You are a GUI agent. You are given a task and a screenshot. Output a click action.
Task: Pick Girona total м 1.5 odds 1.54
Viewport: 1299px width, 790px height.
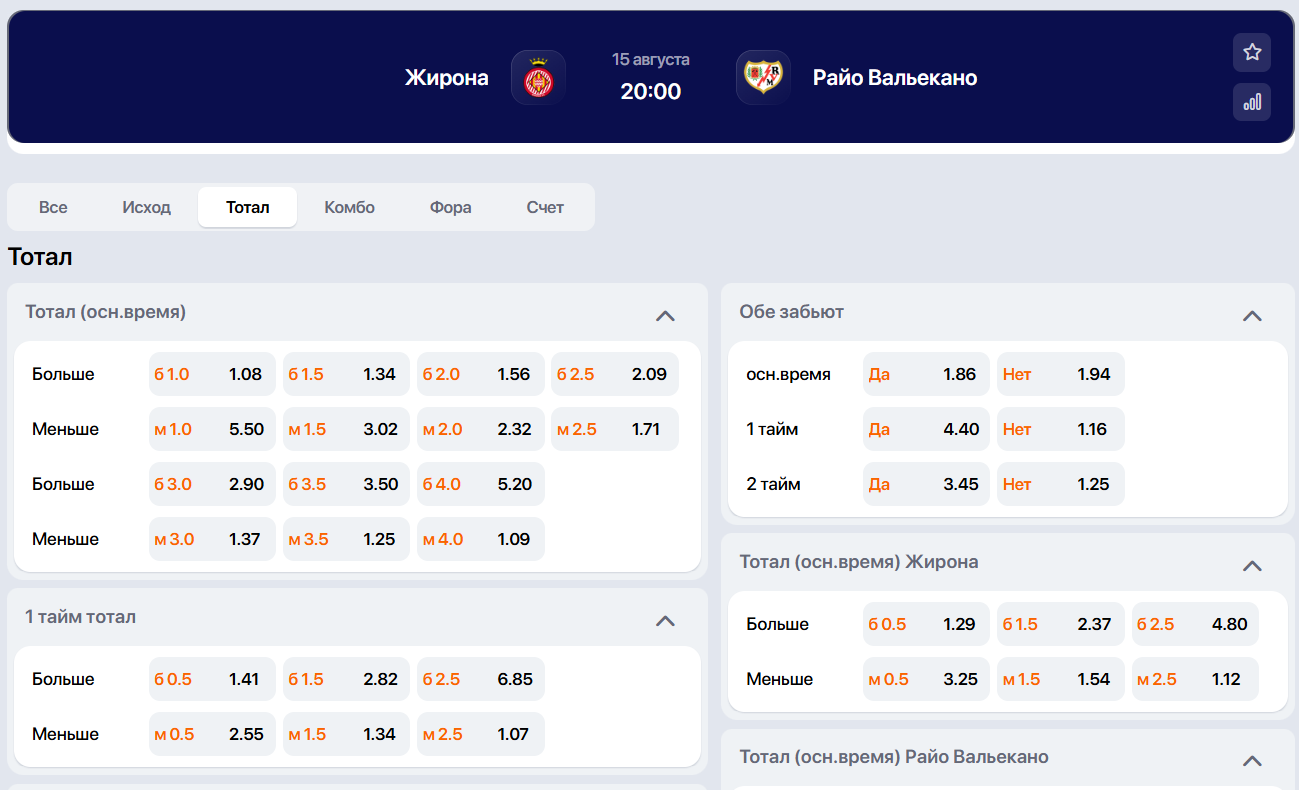[x=1061, y=679]
